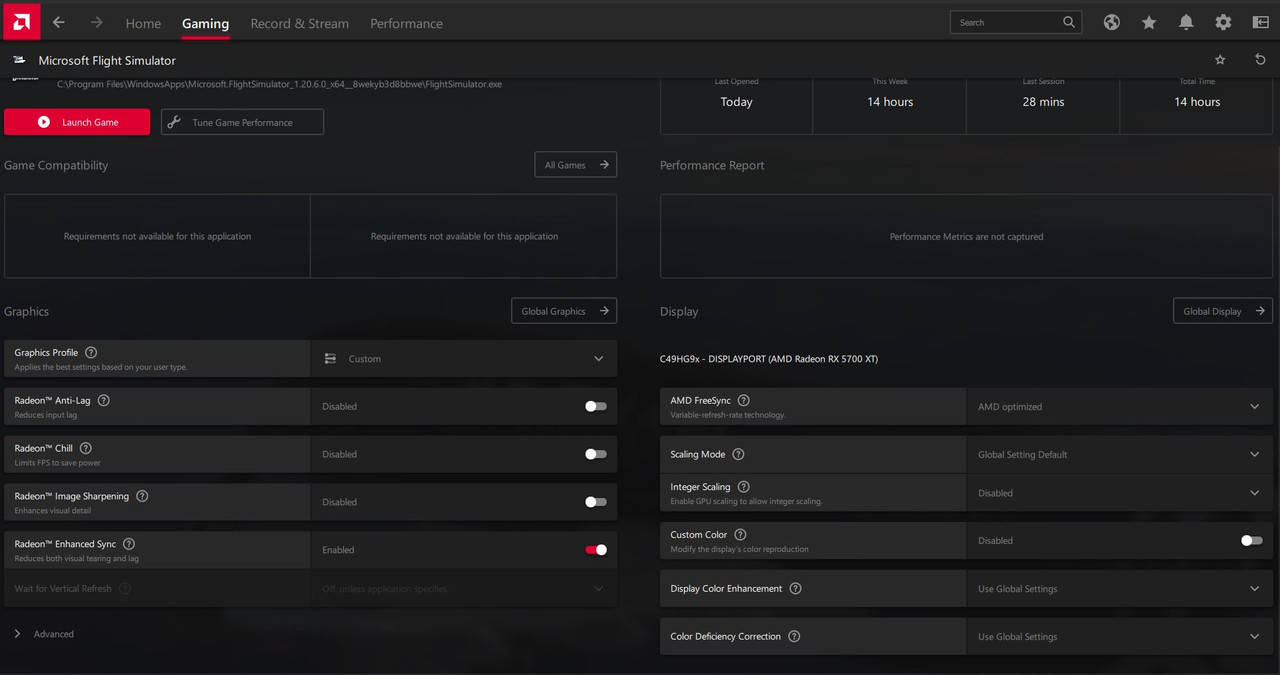Screen dimensions: 1280x675
Task: Show help for Integer Scaling
Action: pyautogui.click(x=743, y=487)
